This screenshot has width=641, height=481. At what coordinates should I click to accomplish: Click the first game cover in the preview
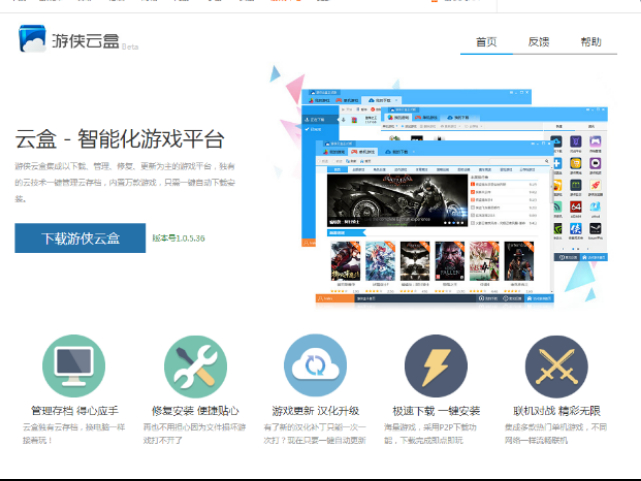[345, 261]
